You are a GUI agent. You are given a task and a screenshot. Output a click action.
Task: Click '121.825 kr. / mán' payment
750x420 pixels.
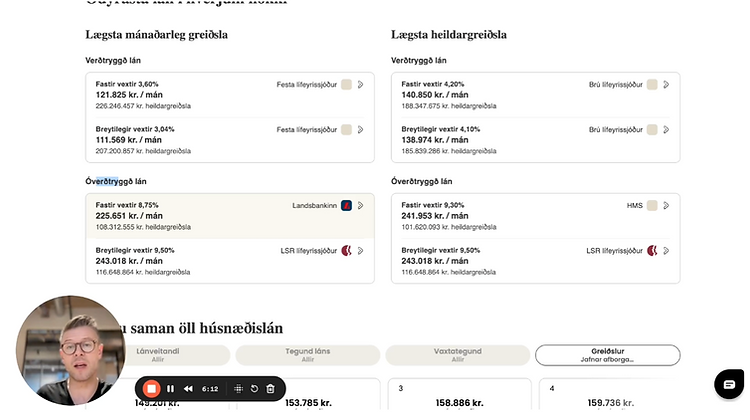(x=129, y=95)
